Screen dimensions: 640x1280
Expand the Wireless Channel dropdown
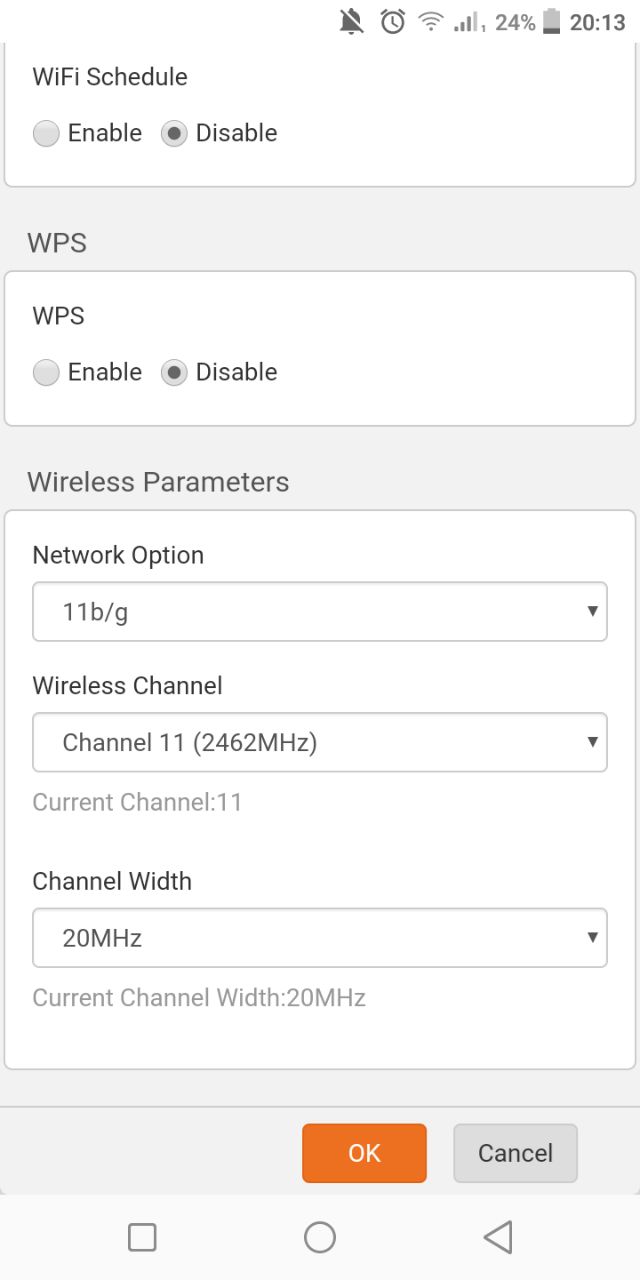coord(320,742)
